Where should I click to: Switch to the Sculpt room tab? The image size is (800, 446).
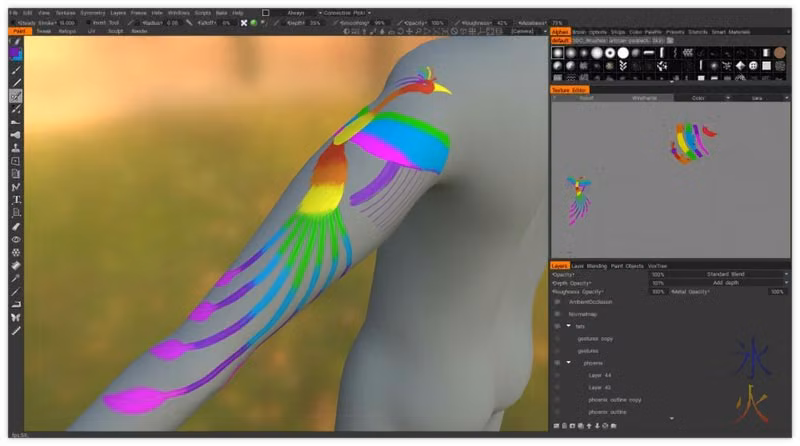coord(115,32)
